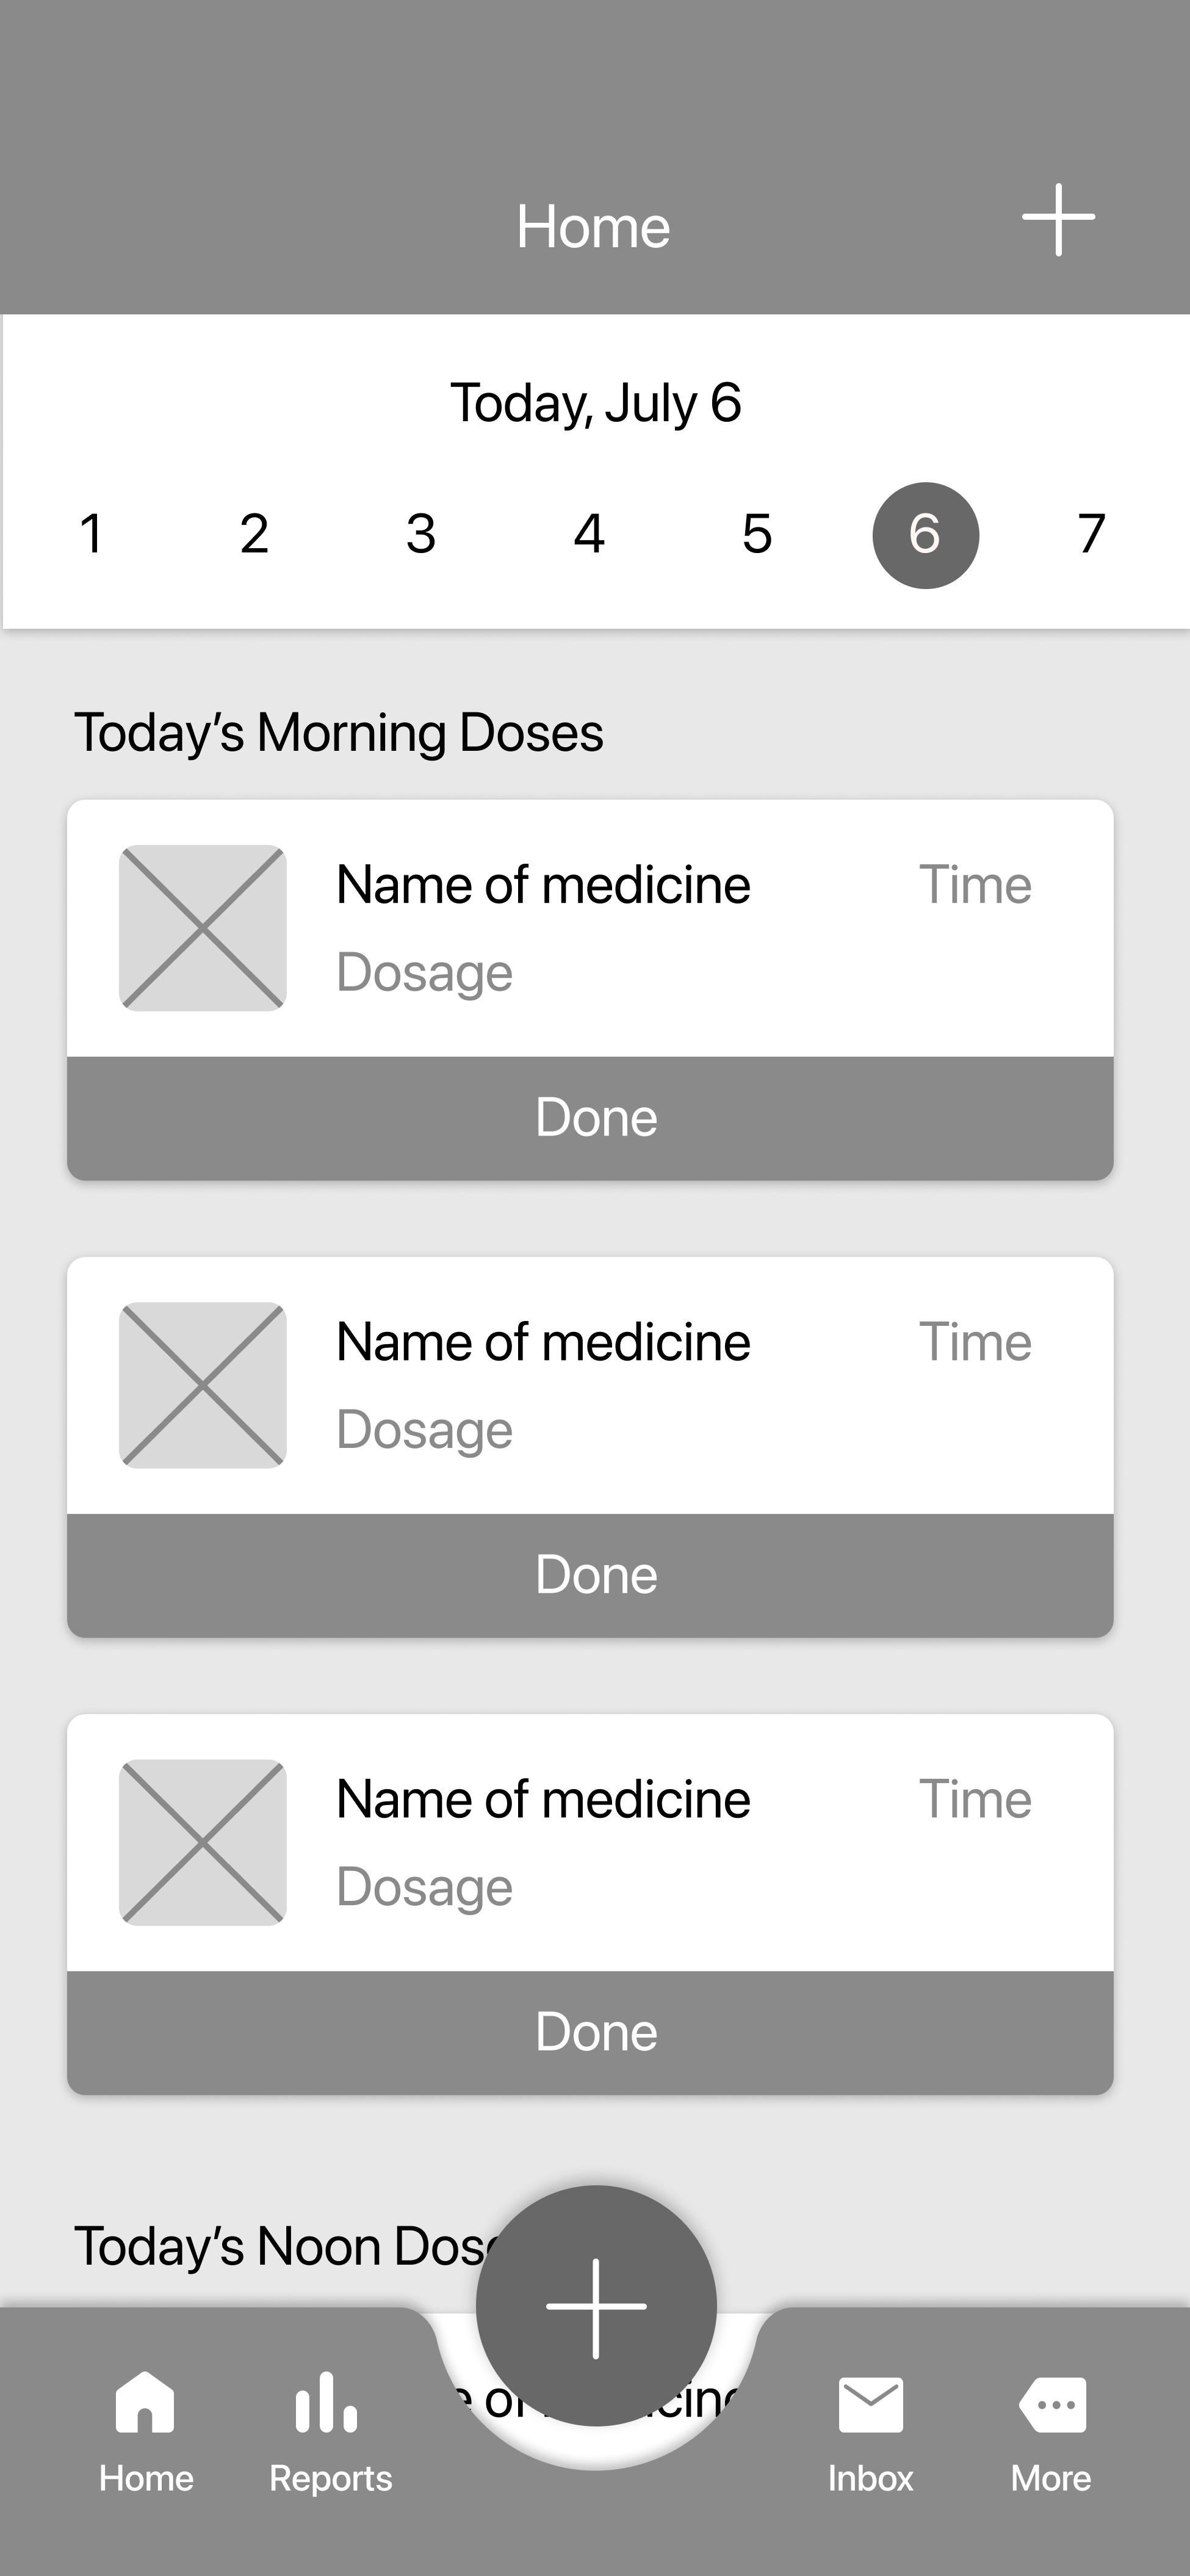Tap the plus icon in the header
Viewport: 1190px width, 2576px height.
tap(1058, 220)
